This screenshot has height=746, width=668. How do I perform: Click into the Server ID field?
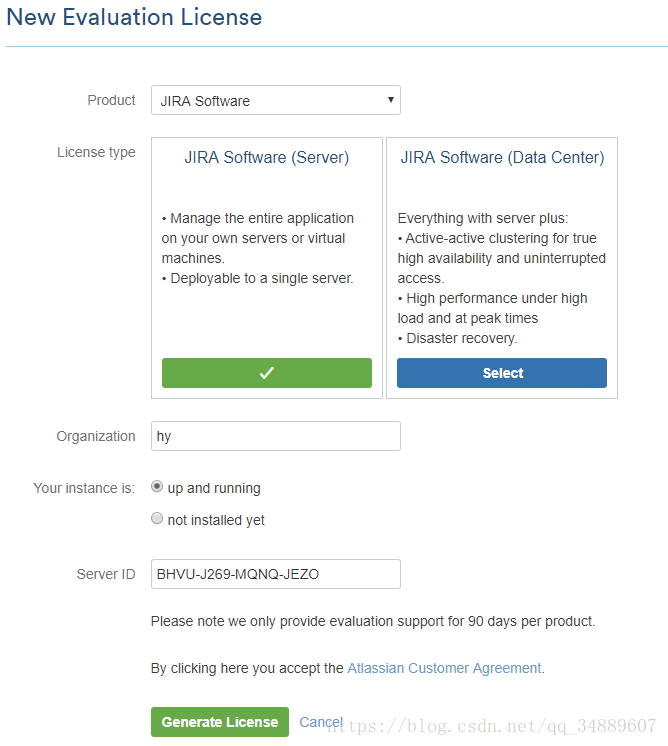click(275, 574)
